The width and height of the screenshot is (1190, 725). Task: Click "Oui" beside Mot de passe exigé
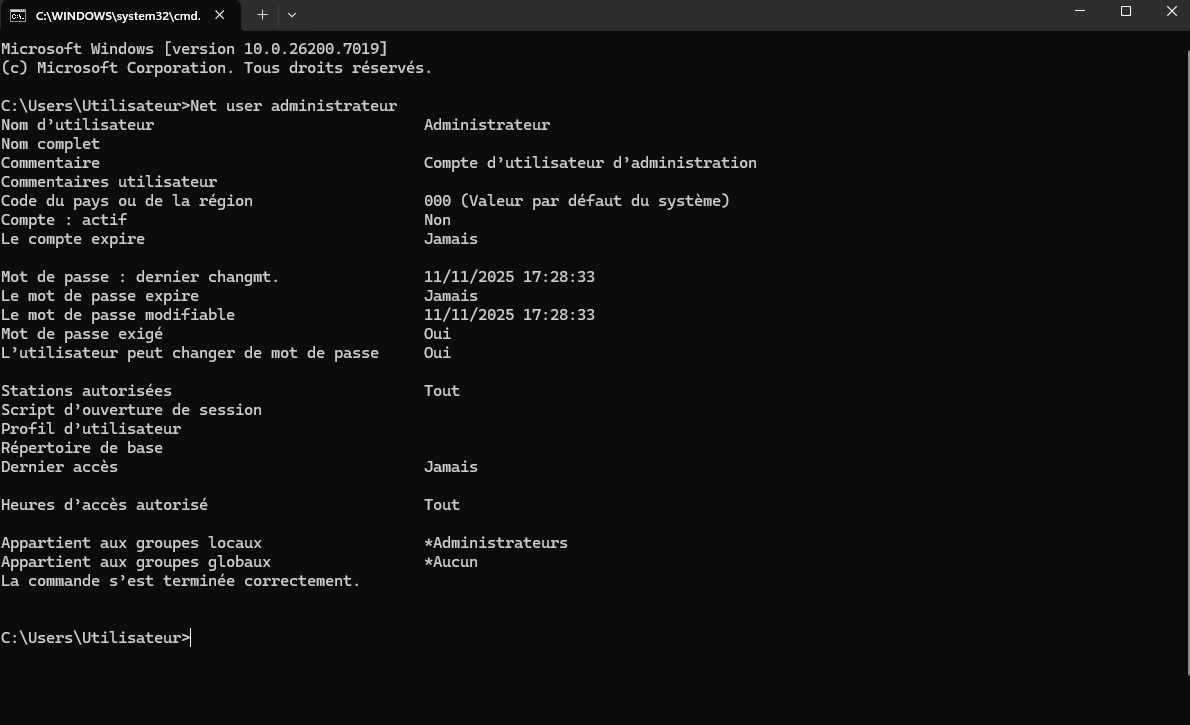pyautogui.click(x=437, y=333)
